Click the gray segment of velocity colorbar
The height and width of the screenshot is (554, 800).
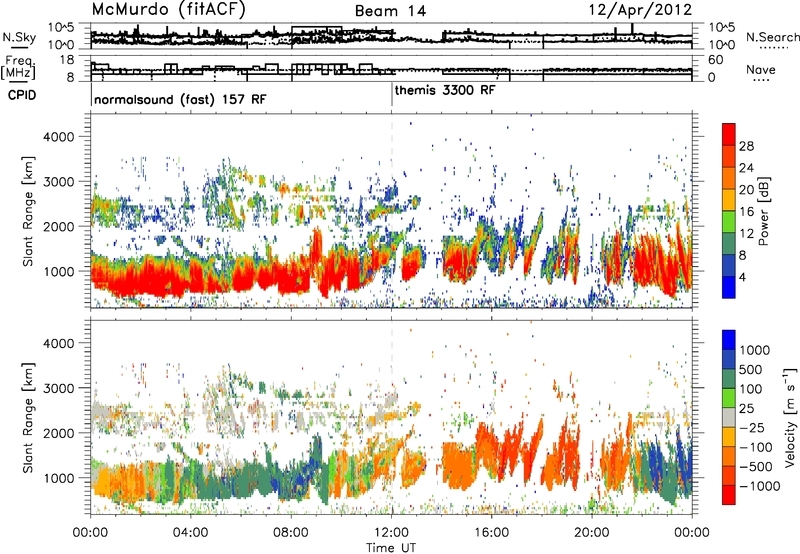[x=729, y=417]
